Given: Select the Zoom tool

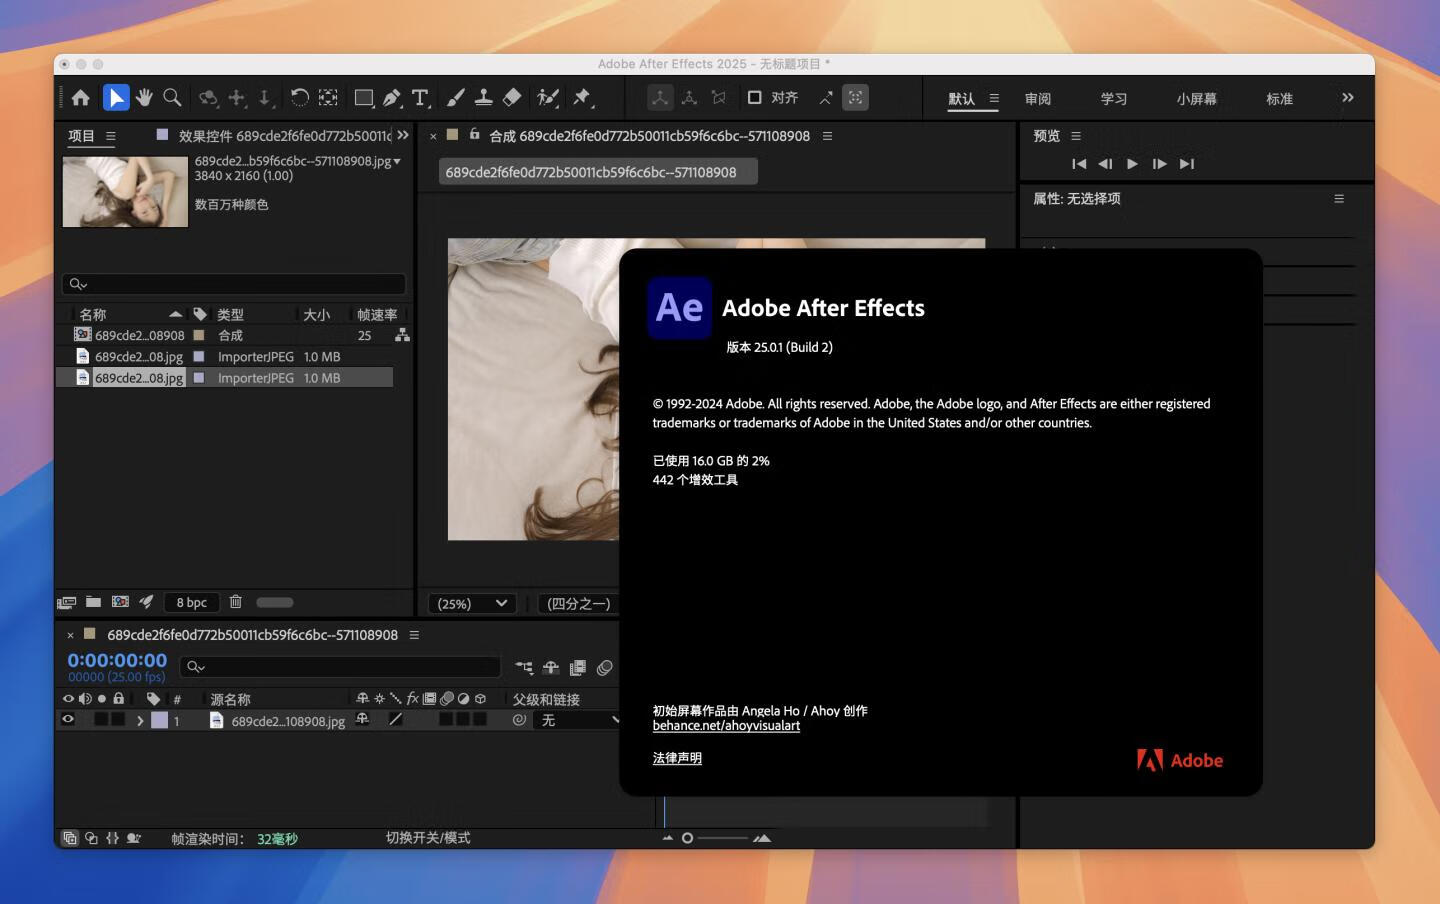Looking at the screenshot, I should point(170,97).
